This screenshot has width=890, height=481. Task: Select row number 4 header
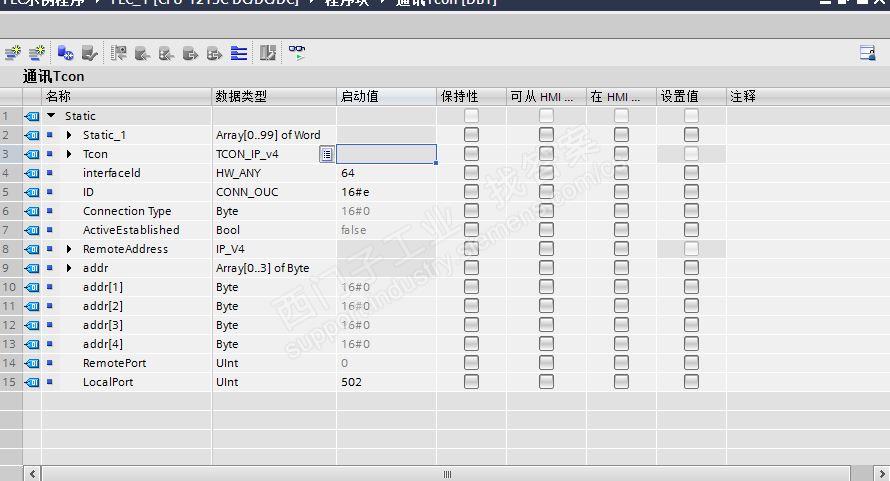11,173
